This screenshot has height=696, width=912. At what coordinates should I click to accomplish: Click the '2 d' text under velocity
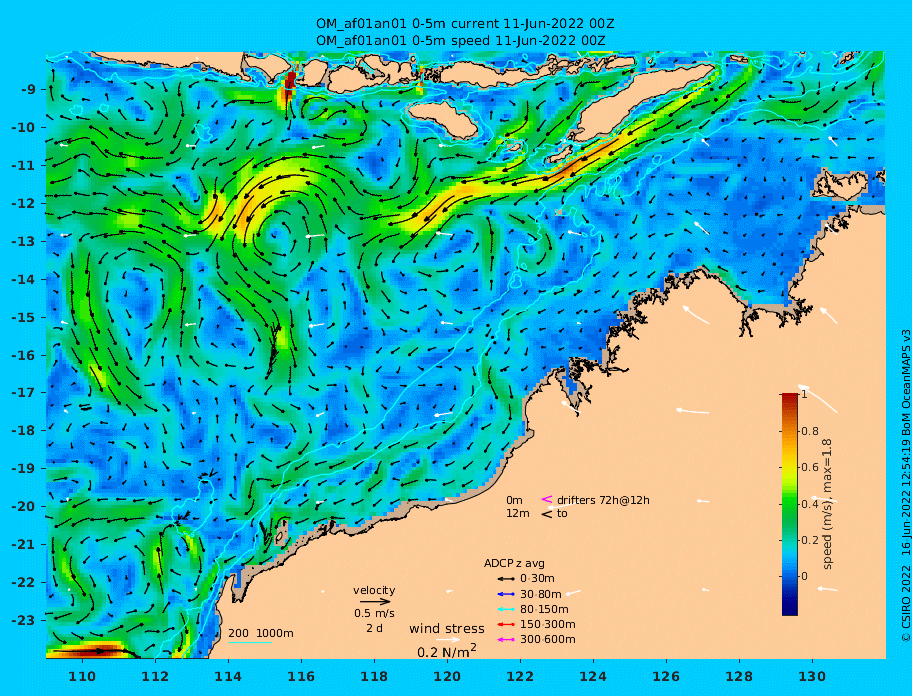tap(374, 629)
